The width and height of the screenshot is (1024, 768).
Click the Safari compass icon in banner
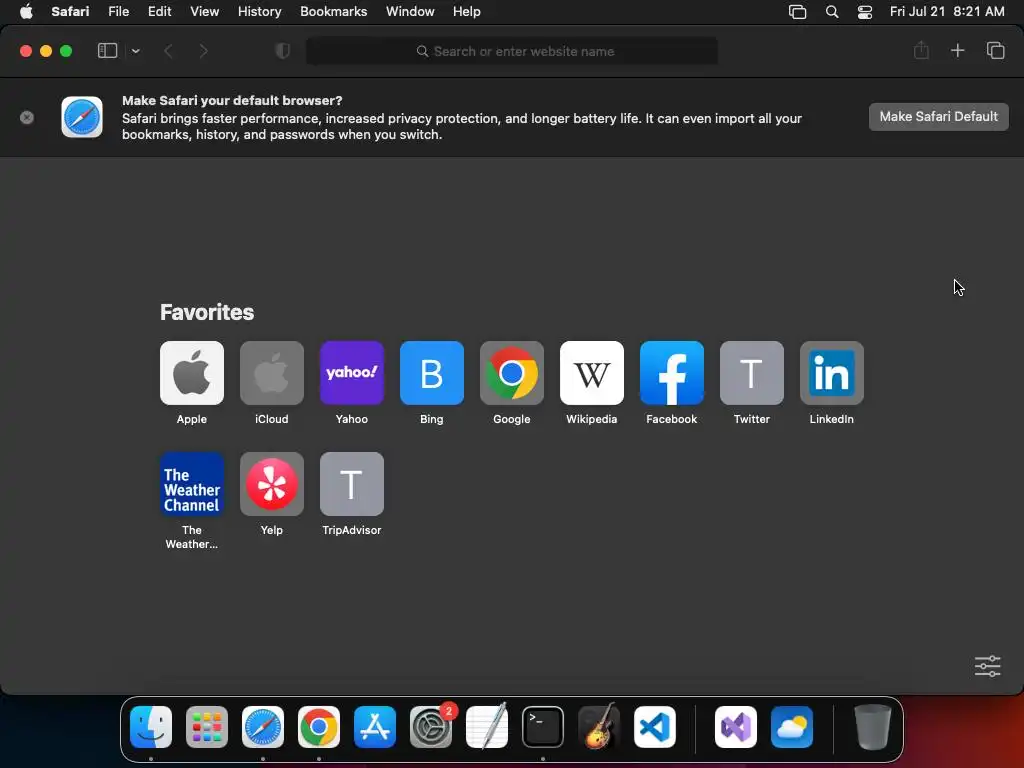coord(82,118)
